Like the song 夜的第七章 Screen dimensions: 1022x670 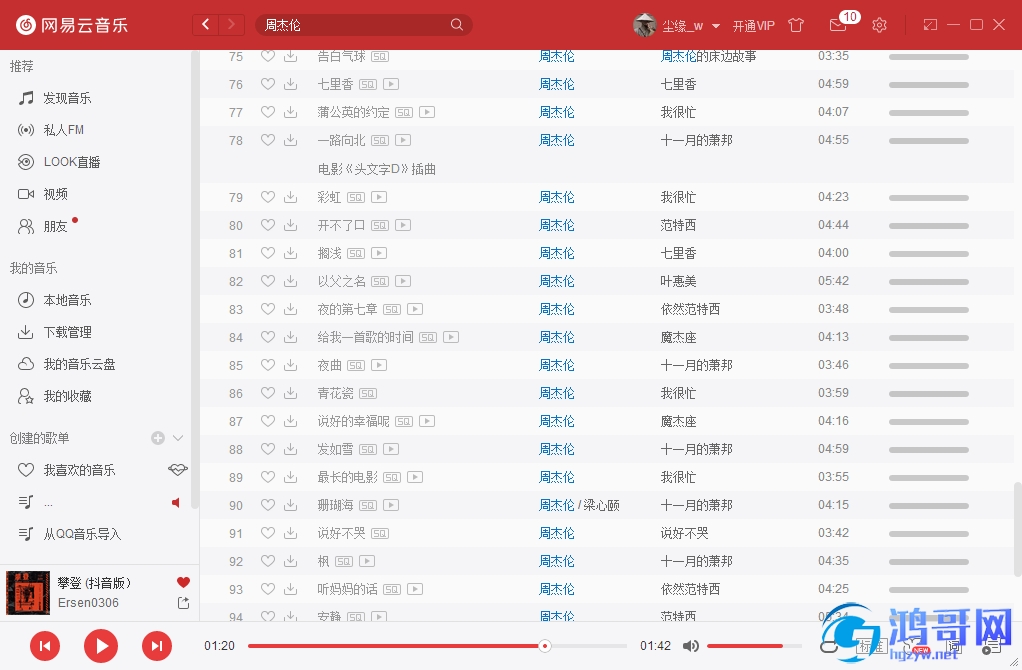click(267, 309)
